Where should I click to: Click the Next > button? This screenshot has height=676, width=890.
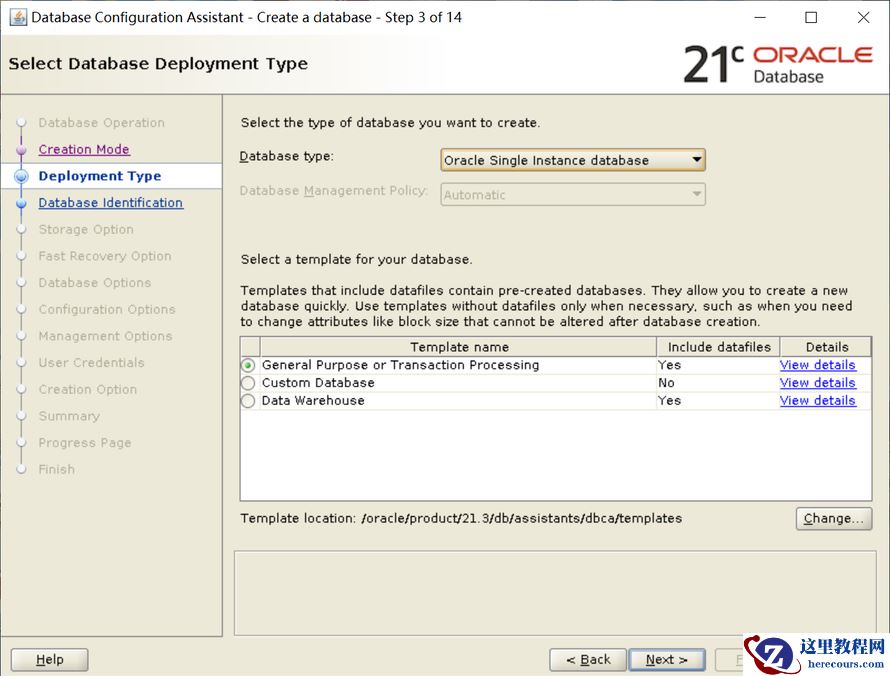tap(667, 660)
